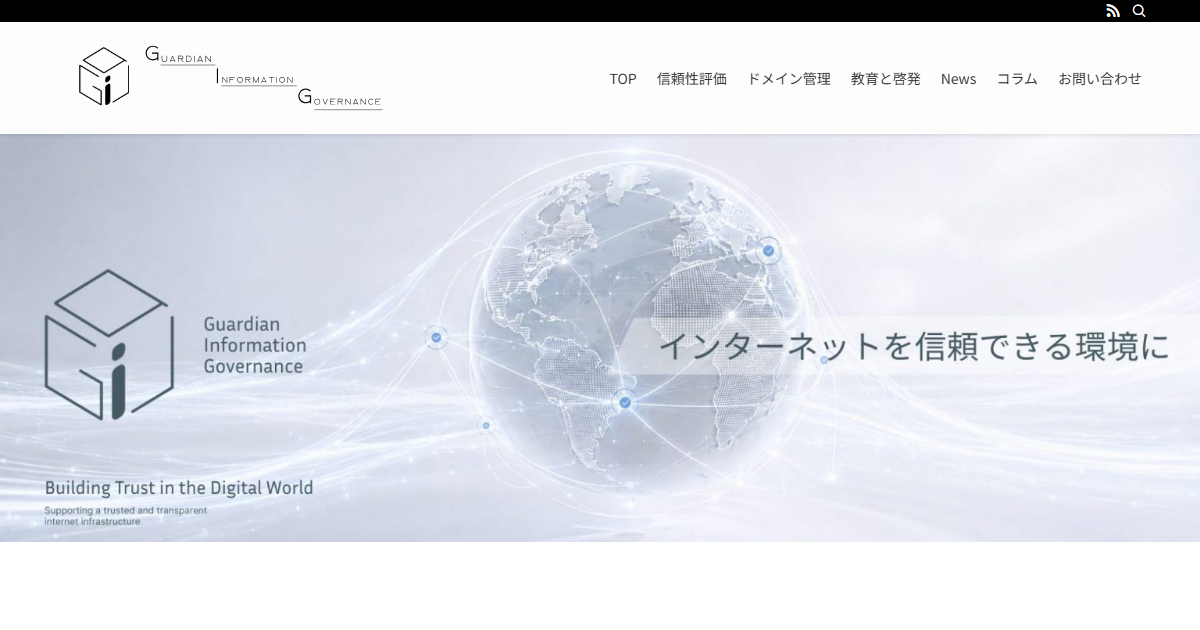This screenshot has width=1200, height=630.
Task: Open 教育と啓発 menu item
Action: click(x=886, y=78)
